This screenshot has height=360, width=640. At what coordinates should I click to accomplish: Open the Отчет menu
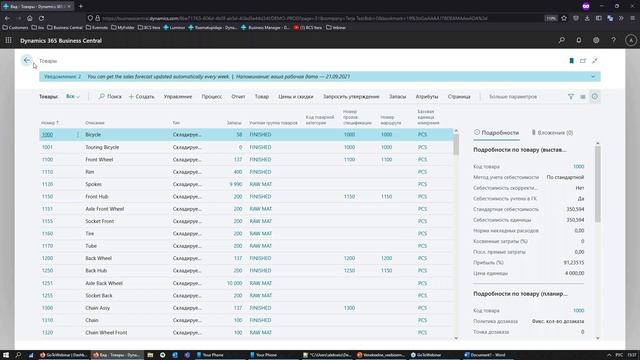(x=238, y=97)
